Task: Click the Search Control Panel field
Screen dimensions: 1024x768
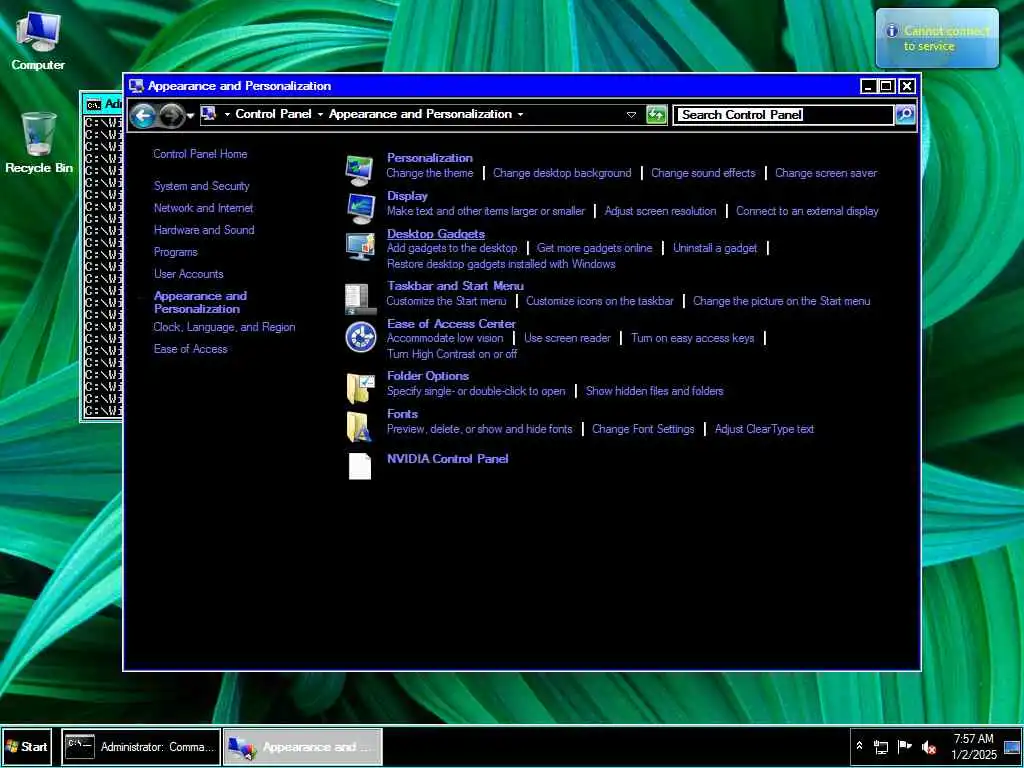Action: click(x=783, y=115)
